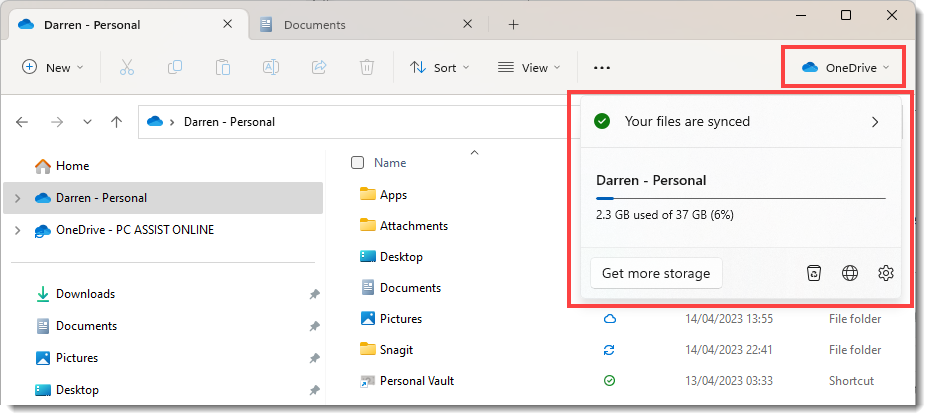Click the Delete trash icon in toolbar
The height and width of the screenshot is (420, 931).
pyautogui.click(x=367, y=67)
